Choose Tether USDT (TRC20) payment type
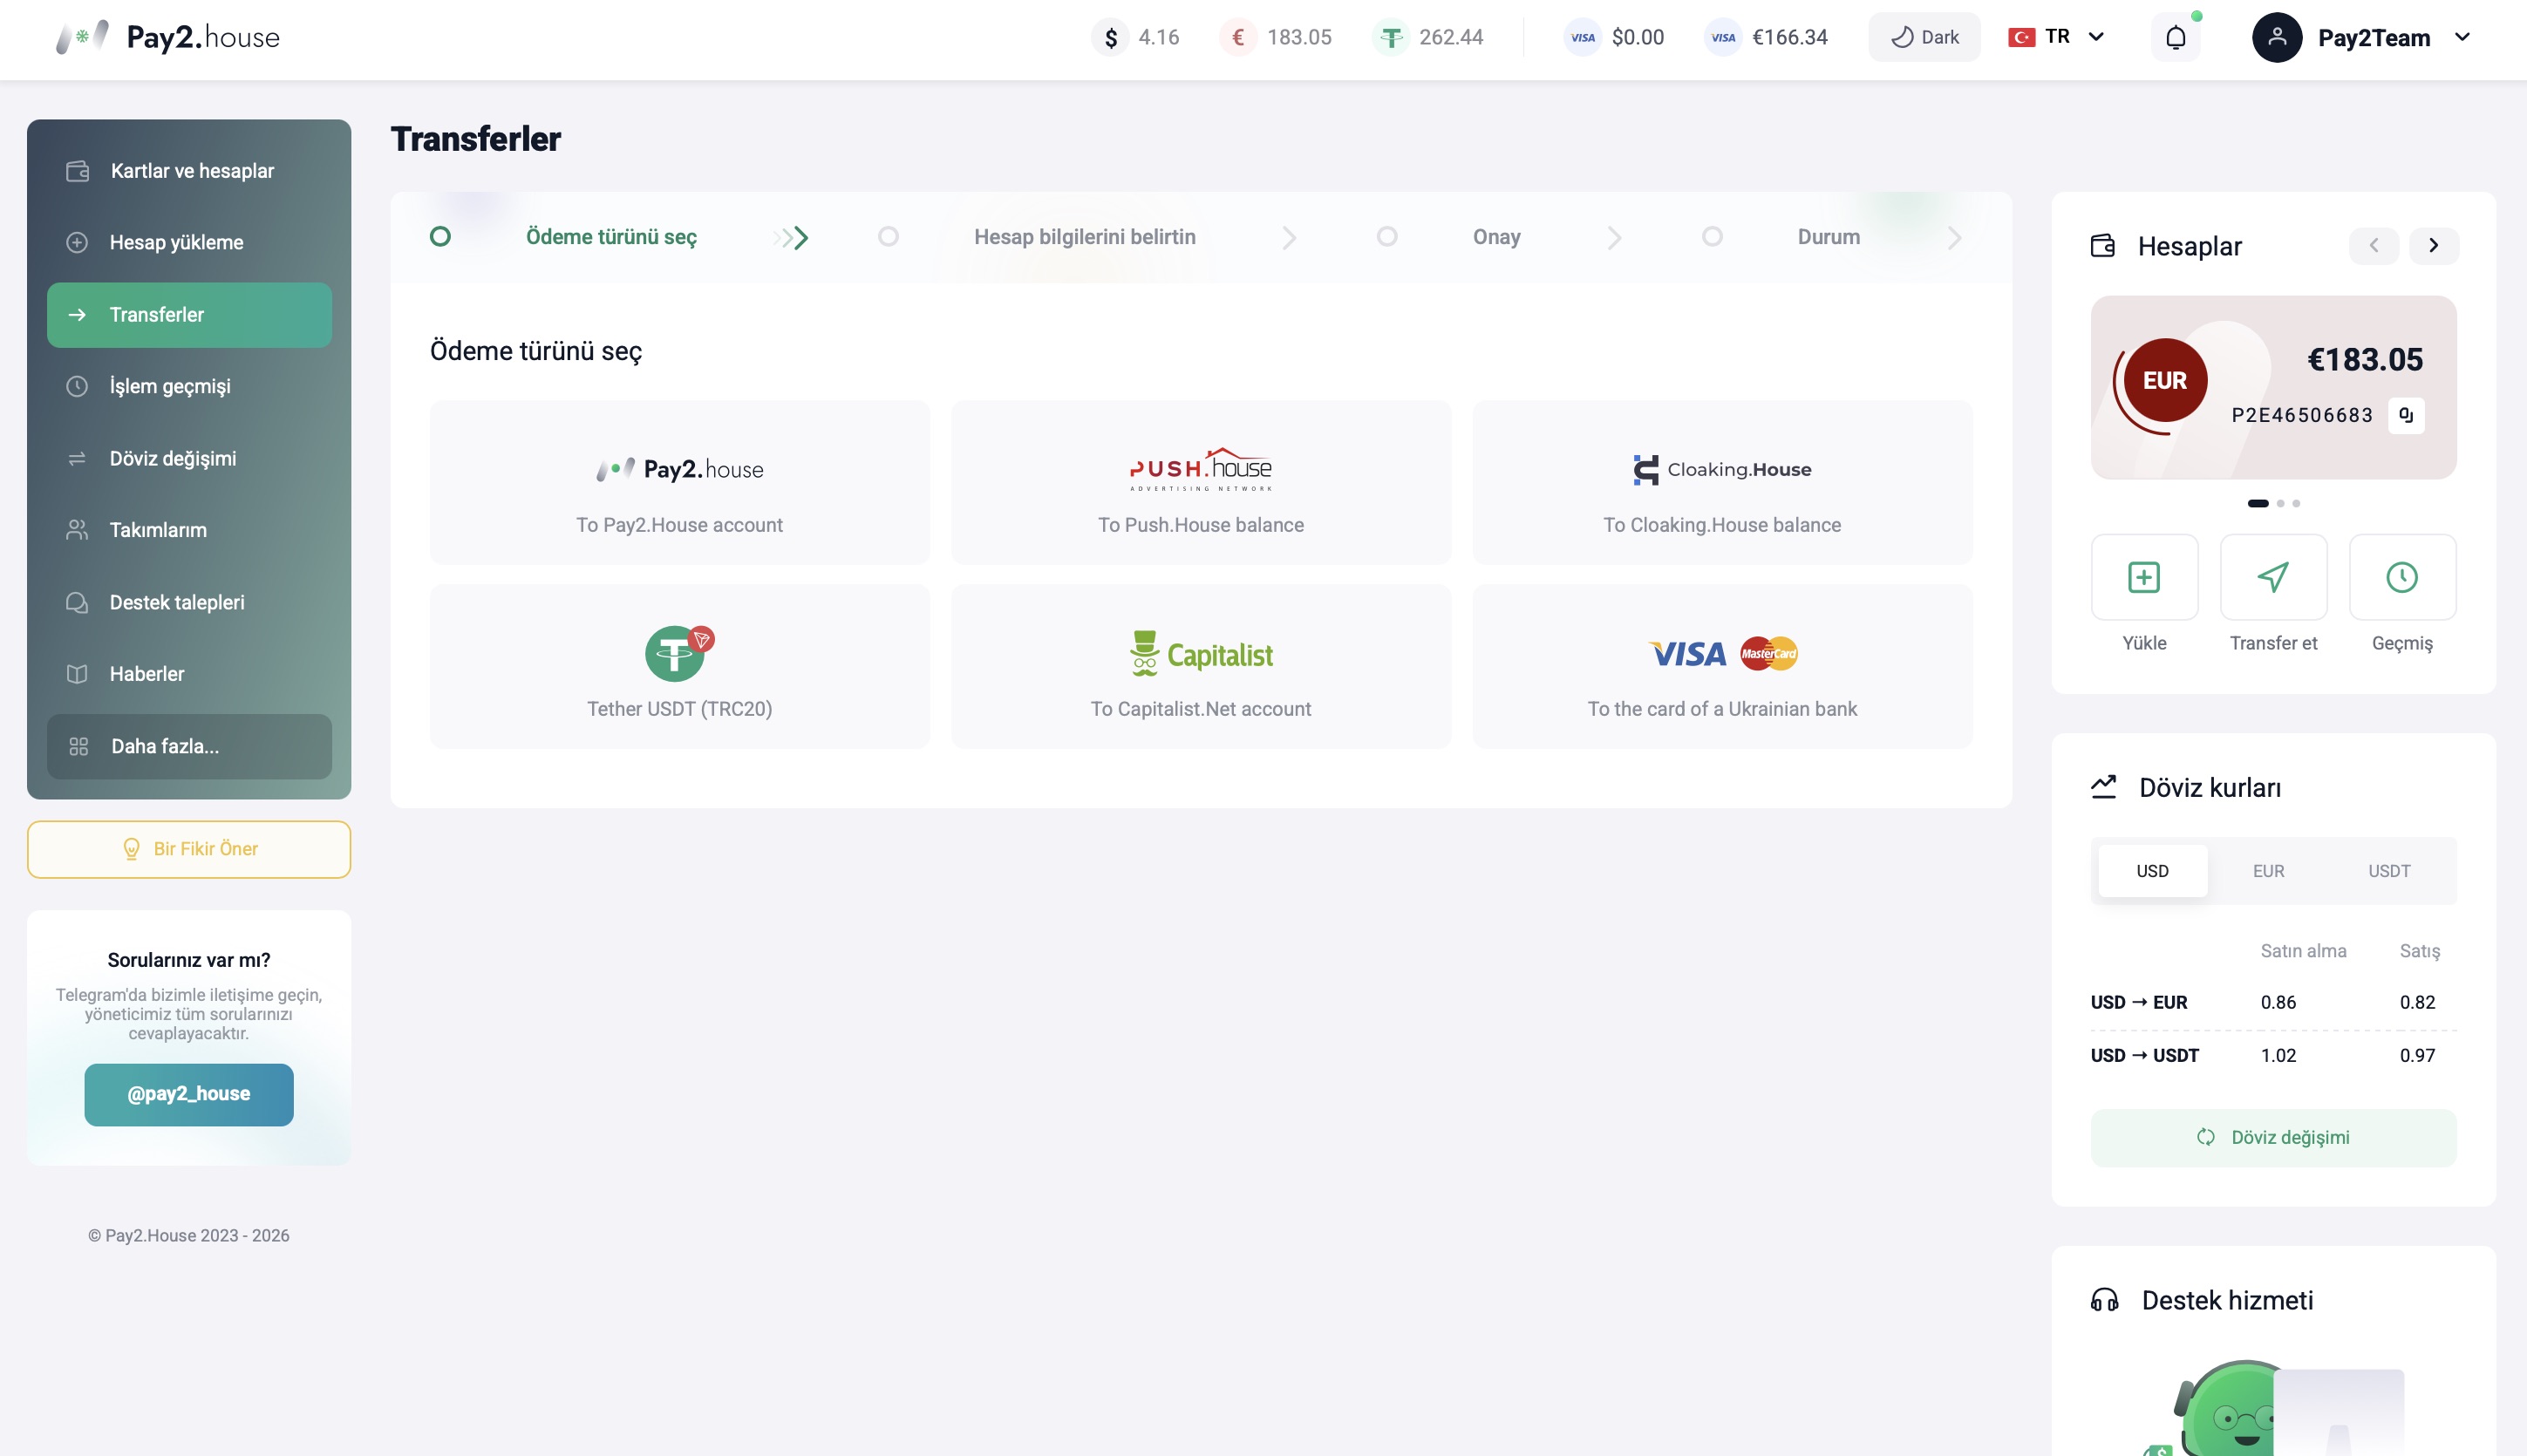Screen dimensions: 2527x1456 pyautogui.click(x=680, y=667)
